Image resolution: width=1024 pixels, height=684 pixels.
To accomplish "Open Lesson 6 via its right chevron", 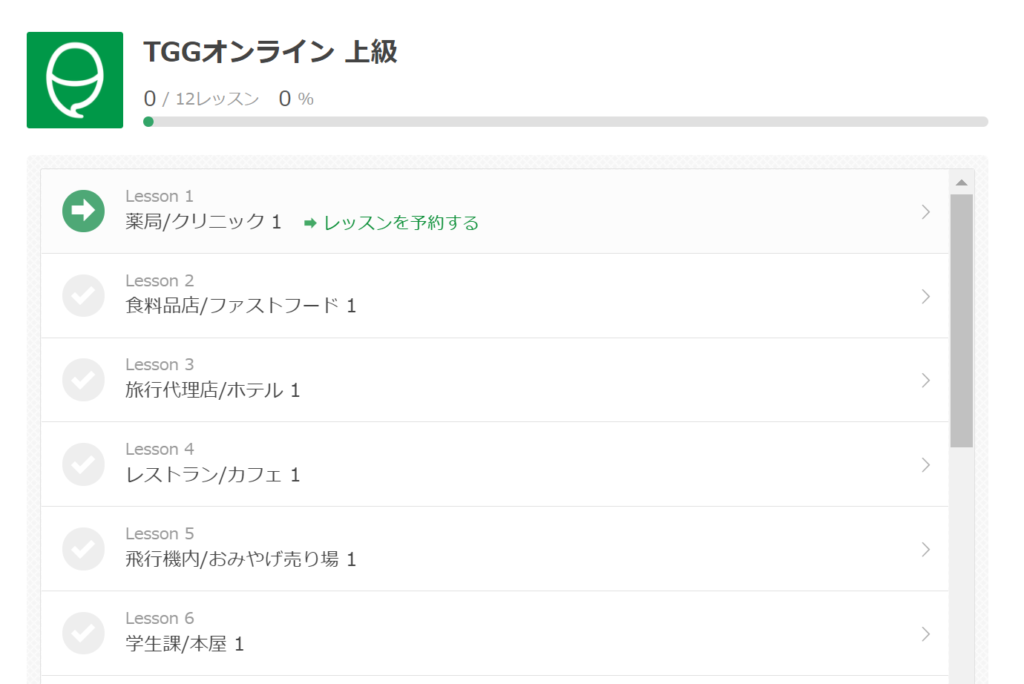I will click(x=925, y=634).
